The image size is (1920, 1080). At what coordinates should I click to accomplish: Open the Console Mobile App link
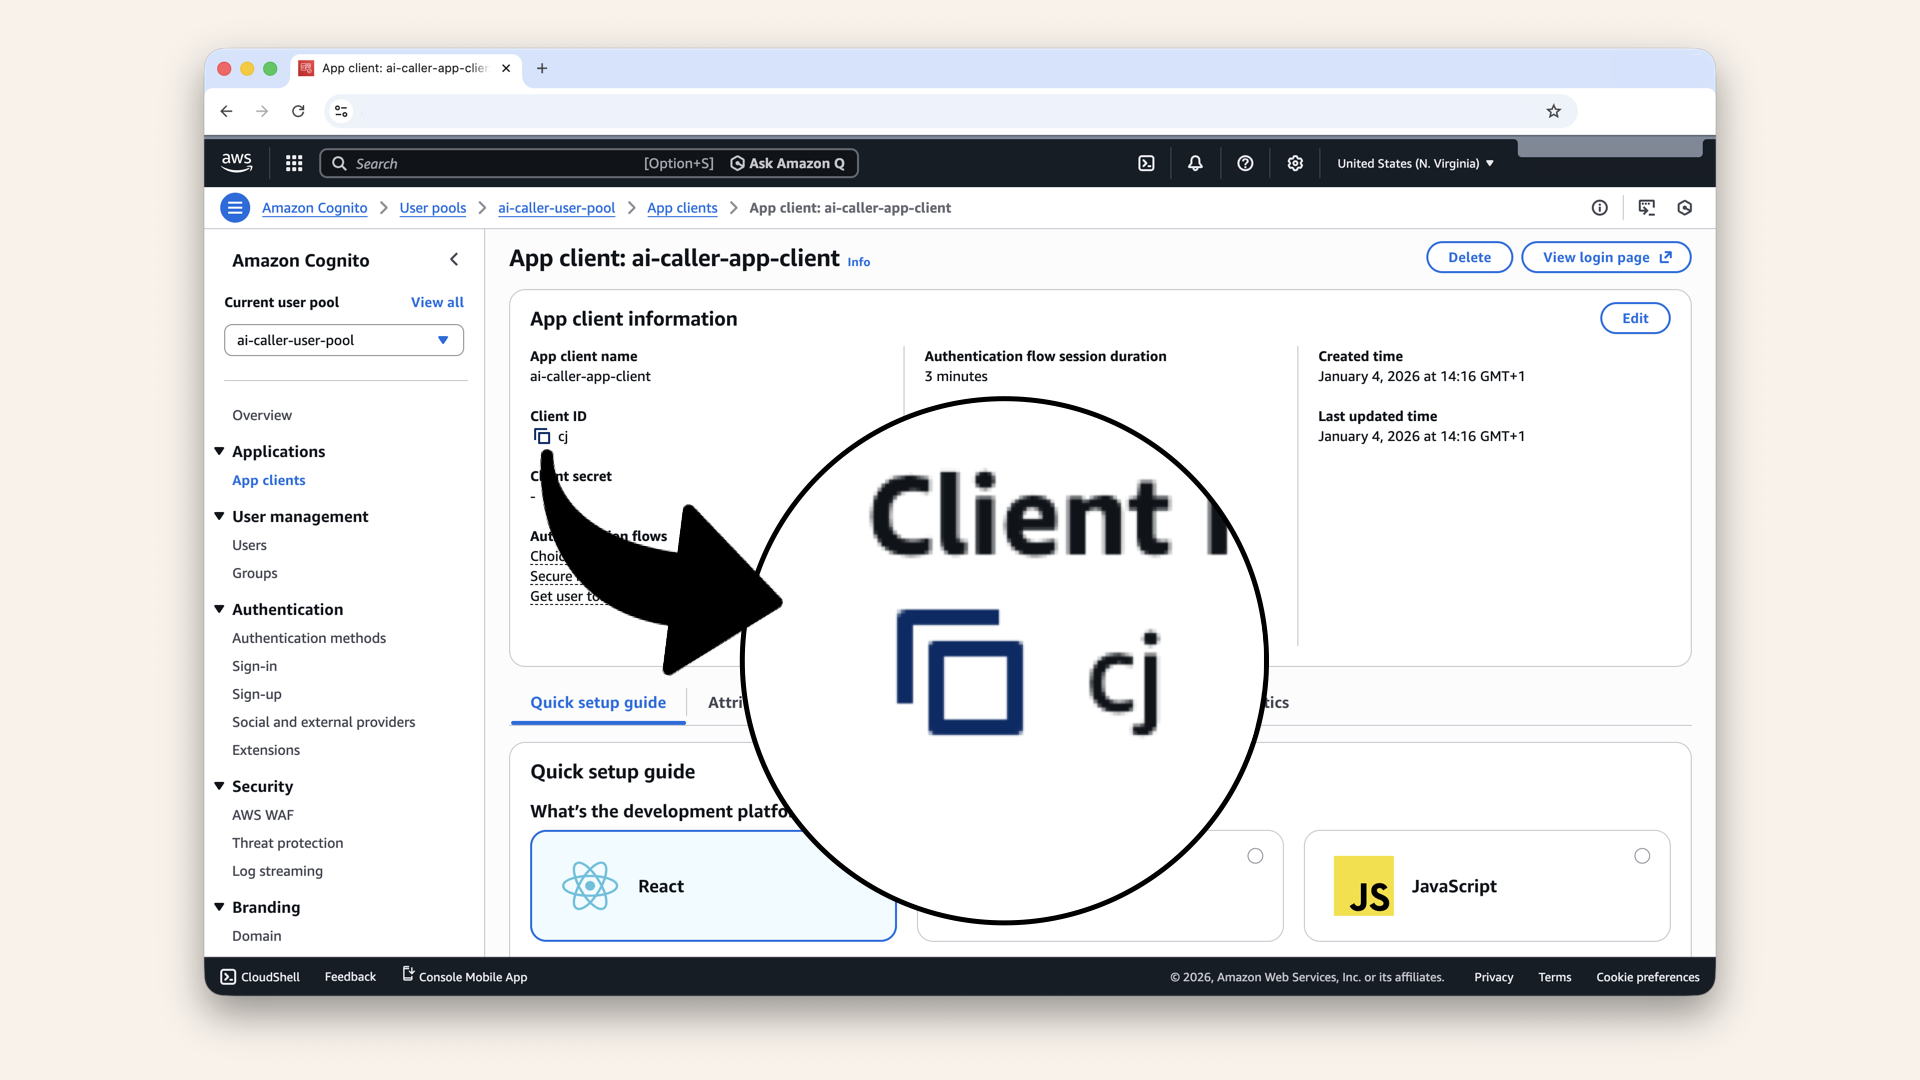click(464, 977)
